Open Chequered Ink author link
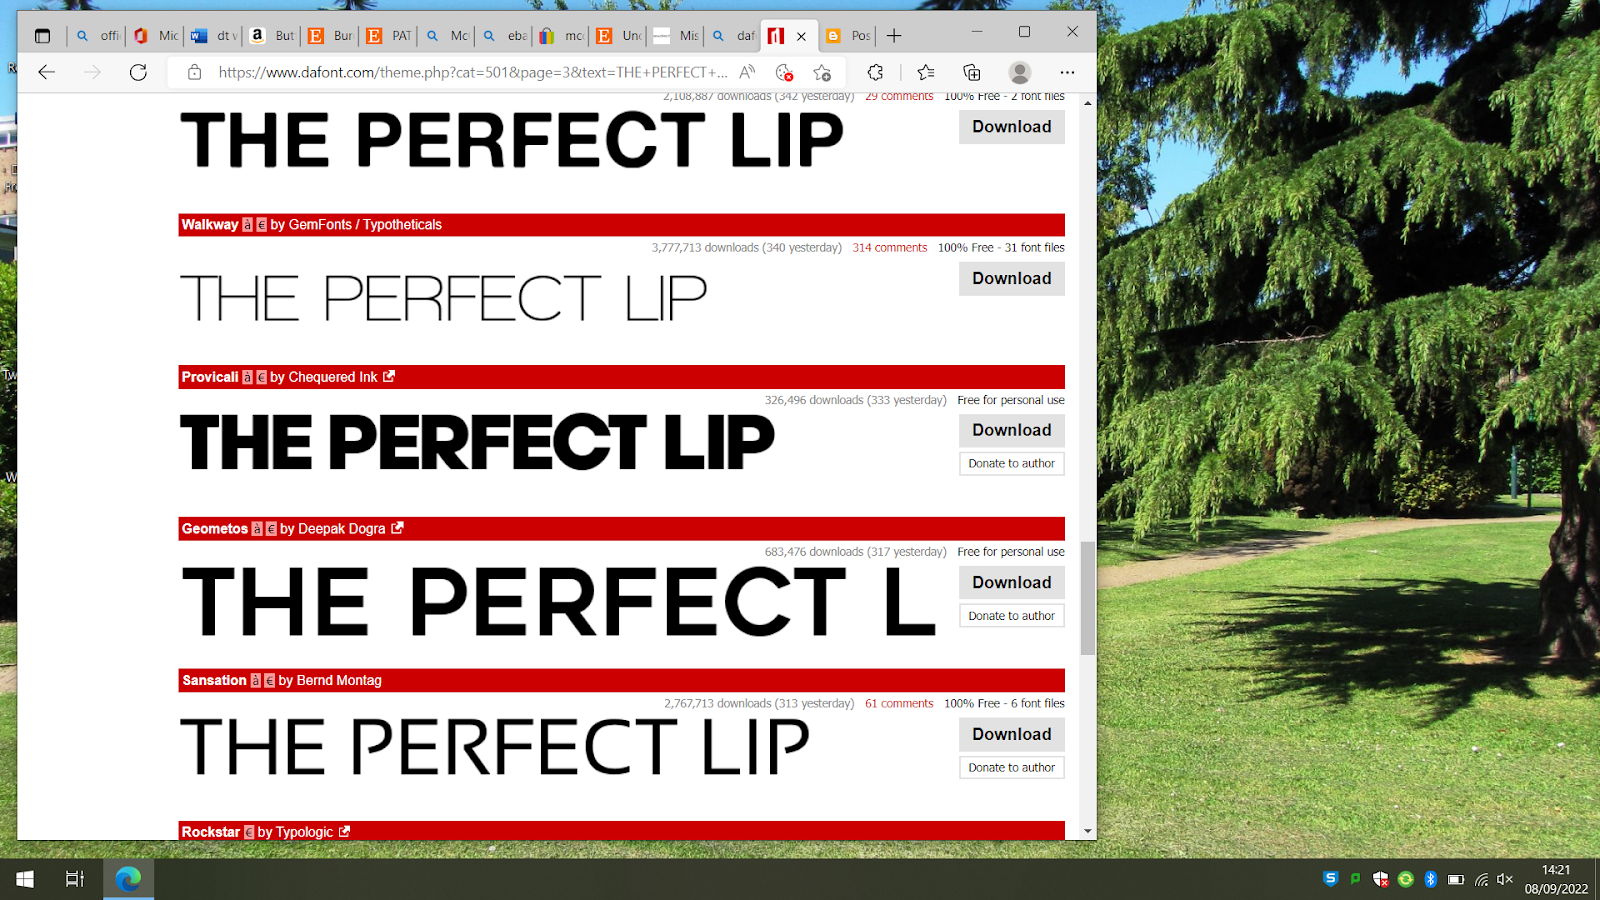1600x900 pixels. click(333, 377)
